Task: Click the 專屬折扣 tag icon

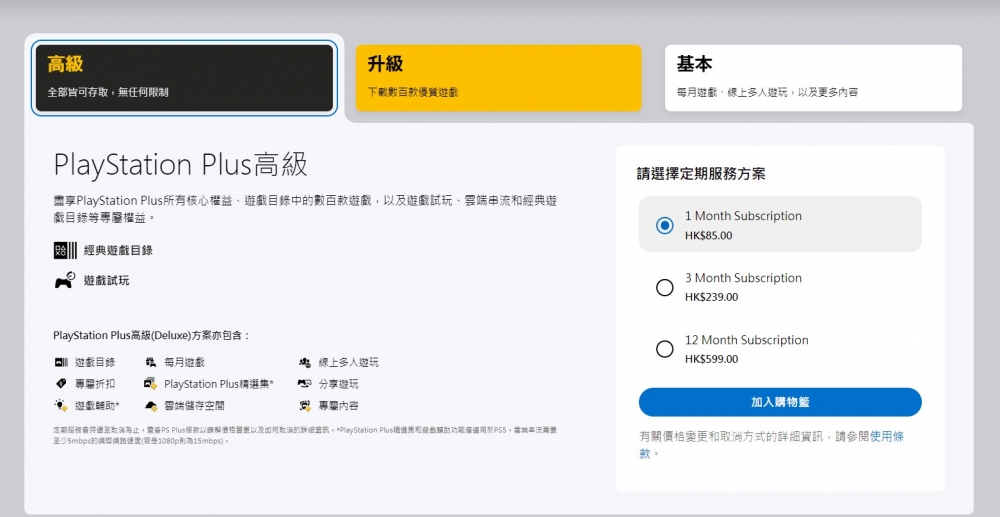Action: tap(61, 384)
